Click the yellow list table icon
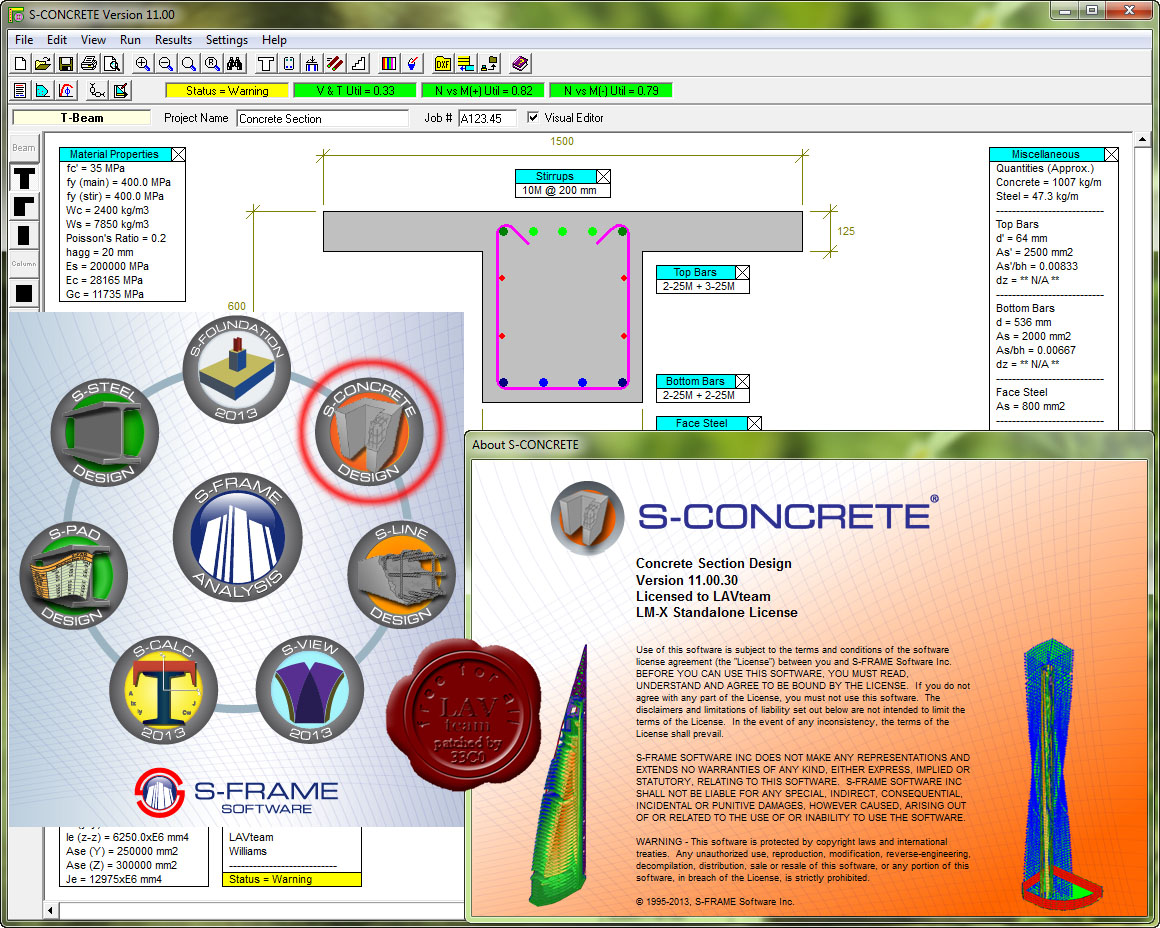This screenshot has height=928, width=1160. (x=465, y=64)
